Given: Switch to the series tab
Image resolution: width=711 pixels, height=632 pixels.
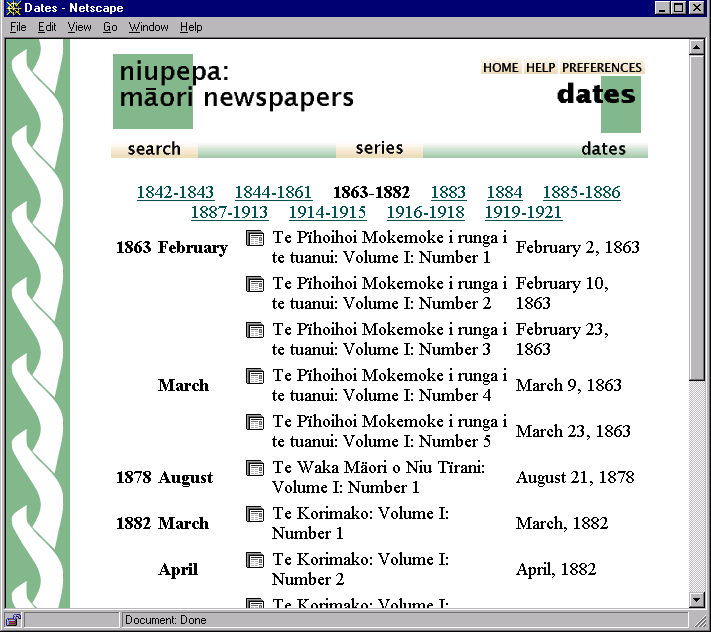Looking at the screenshot, I should (379, 148).
